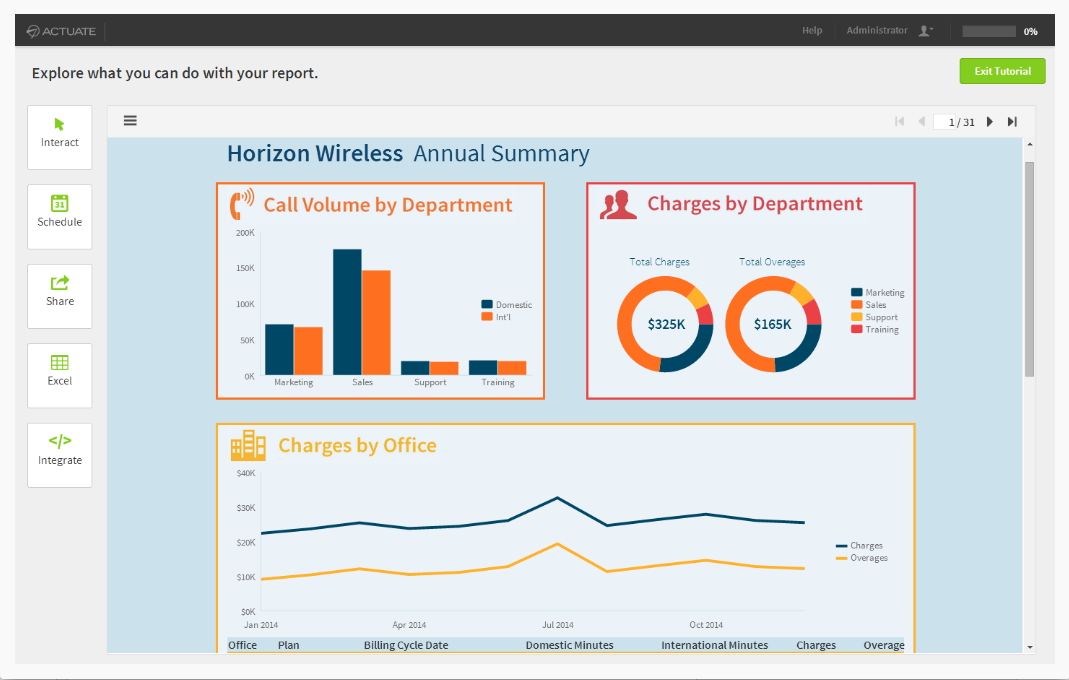The width and height of the screenshot is (1069, 680).
Task: Click the Marketing Domestic bar
Action: point(279,349)
